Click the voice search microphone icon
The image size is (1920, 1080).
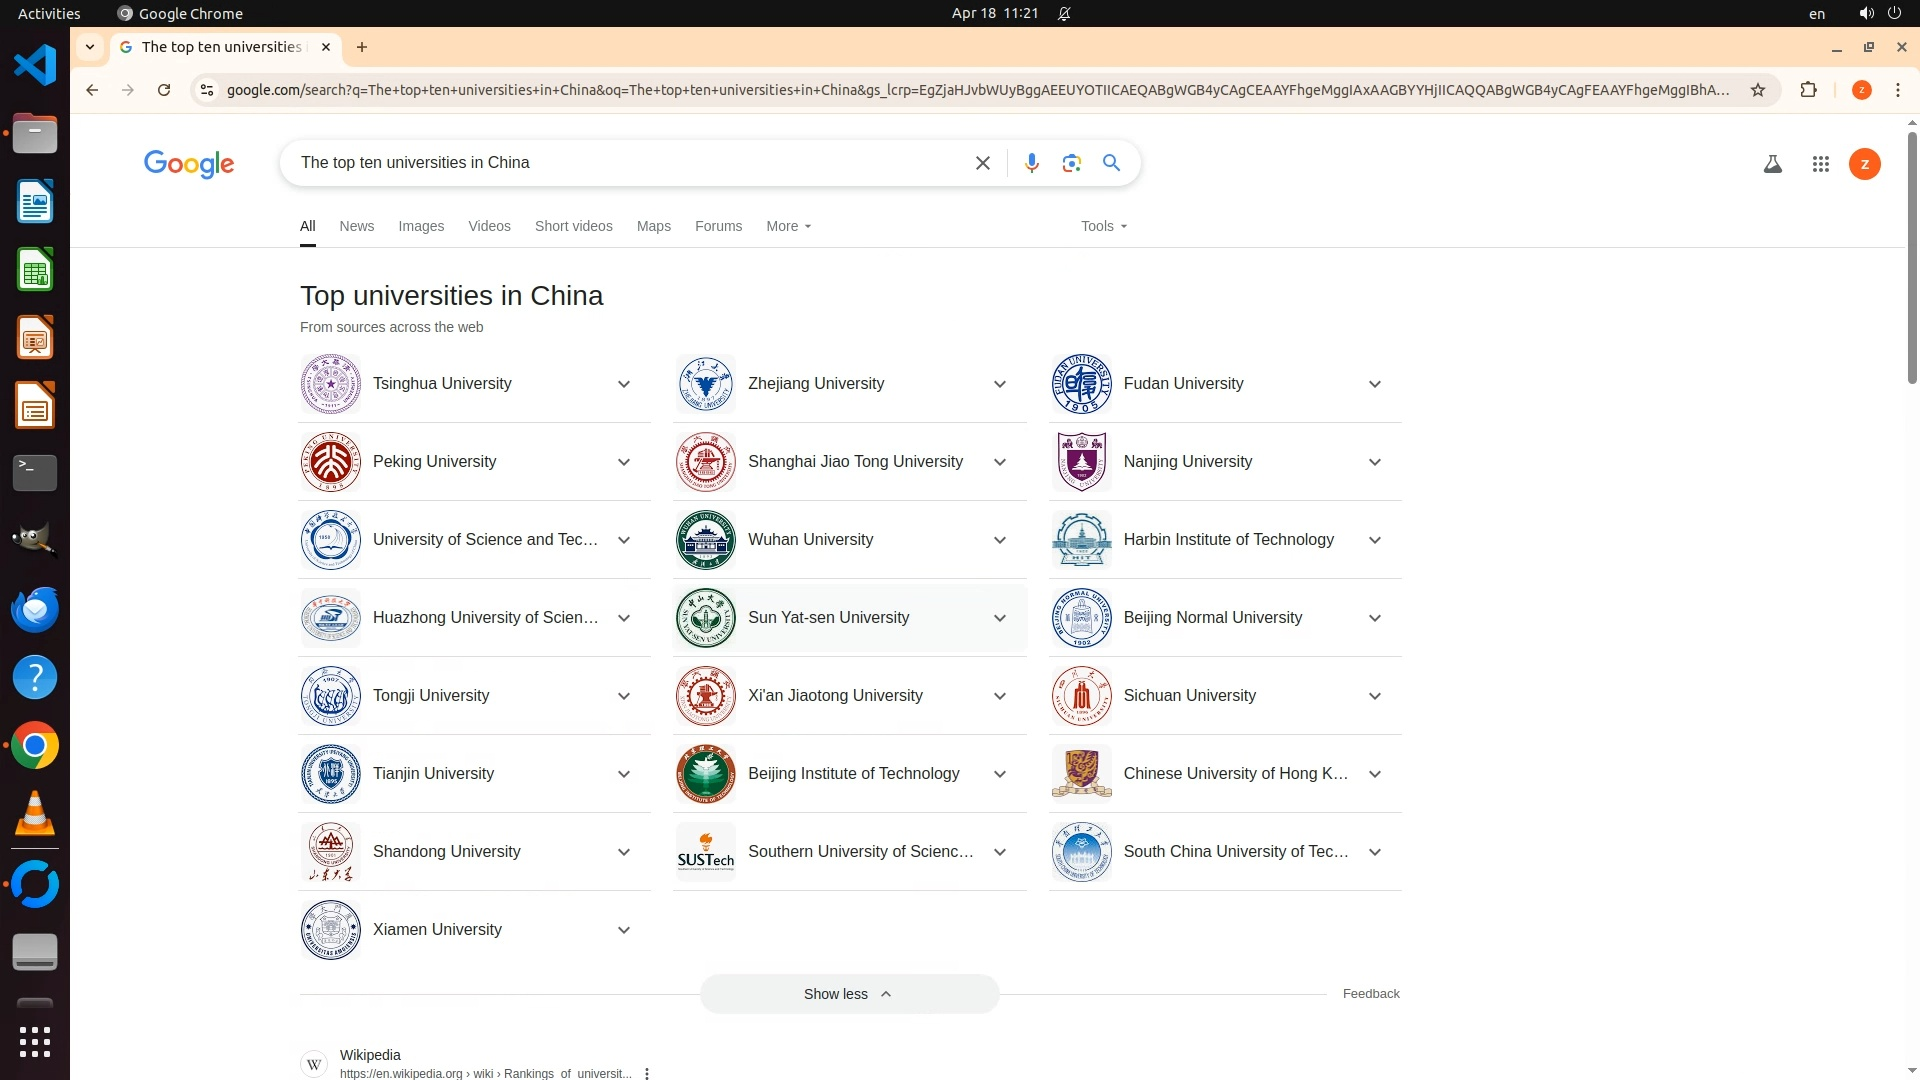point(1031,163)
